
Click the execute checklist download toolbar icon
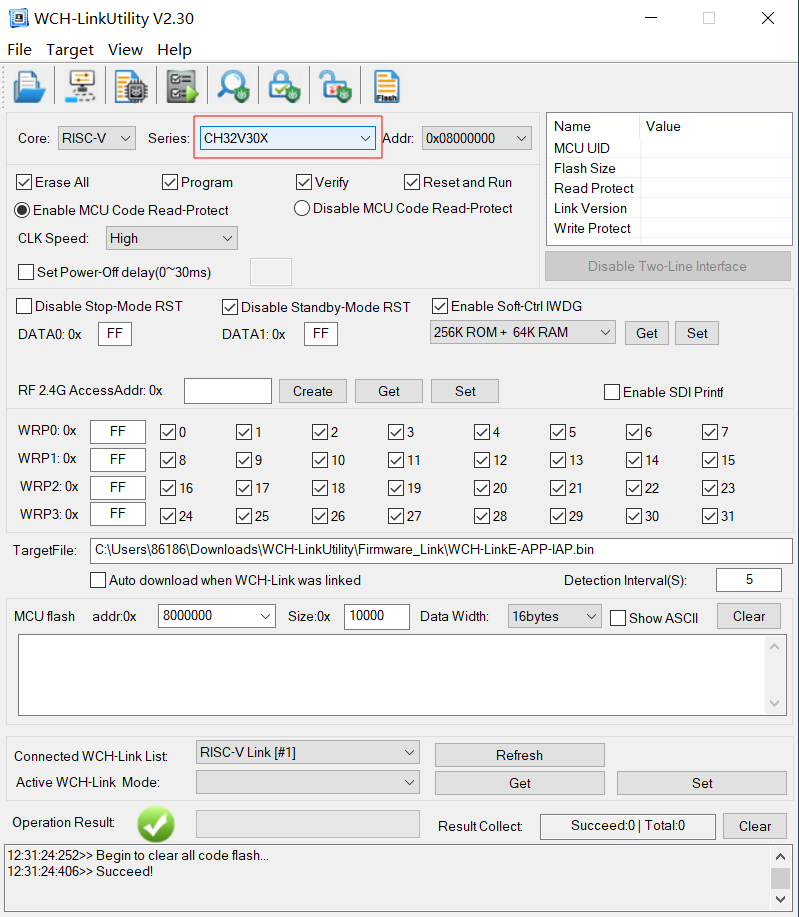pyautogui.click(x=182, y=87)
